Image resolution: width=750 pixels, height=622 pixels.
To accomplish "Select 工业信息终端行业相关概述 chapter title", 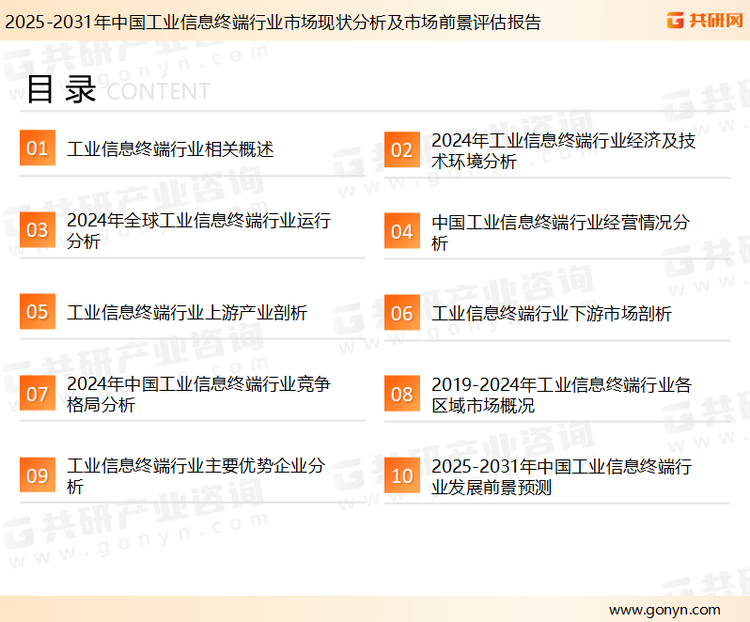I will tap(170, 149).
